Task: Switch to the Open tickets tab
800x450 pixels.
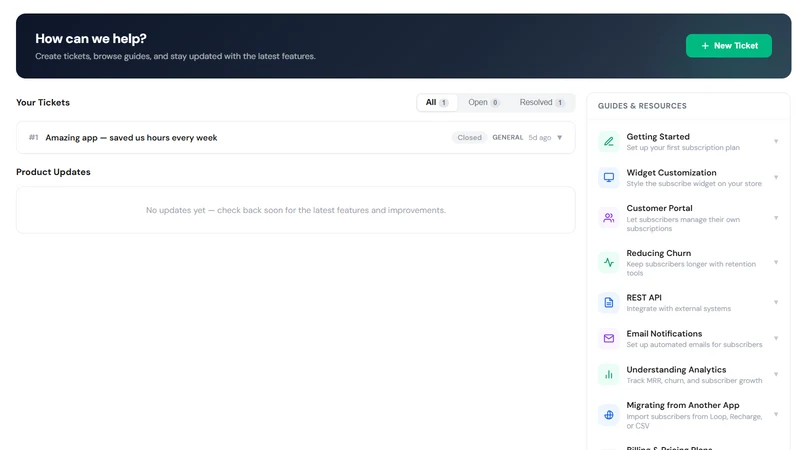Action: click(483, 103)
